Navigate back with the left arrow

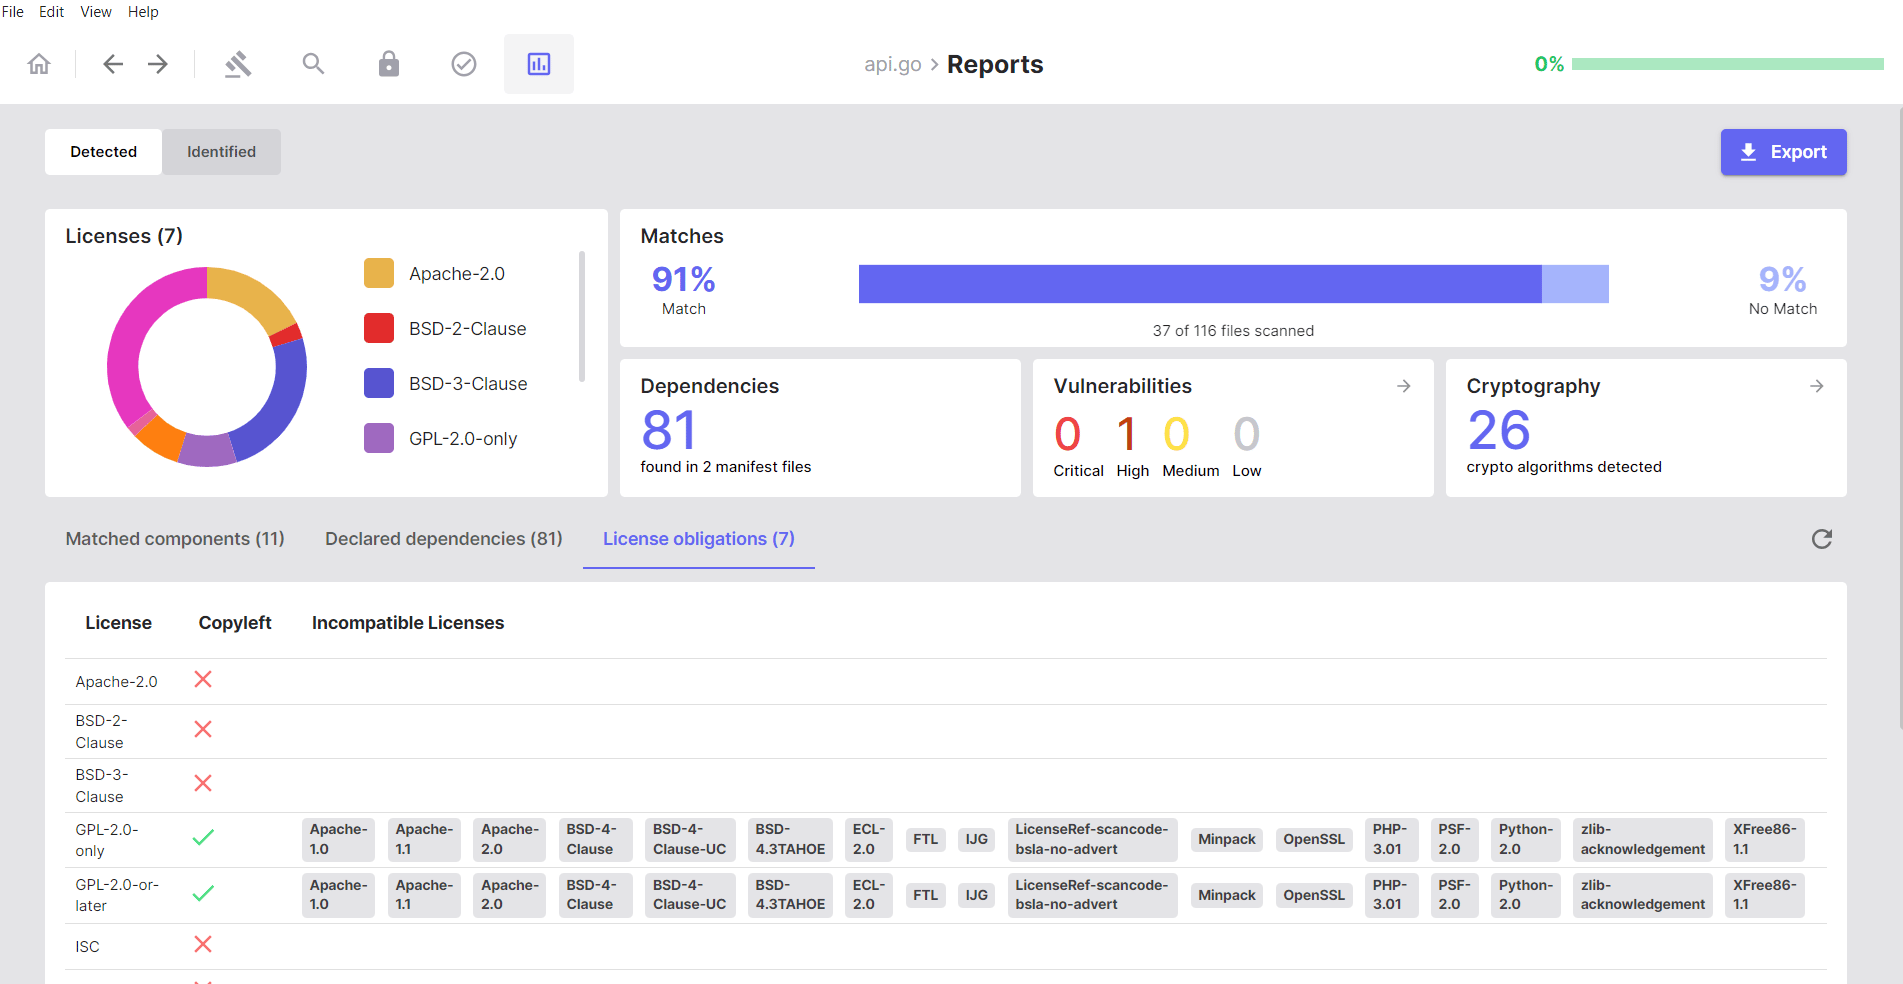point(113,64)
